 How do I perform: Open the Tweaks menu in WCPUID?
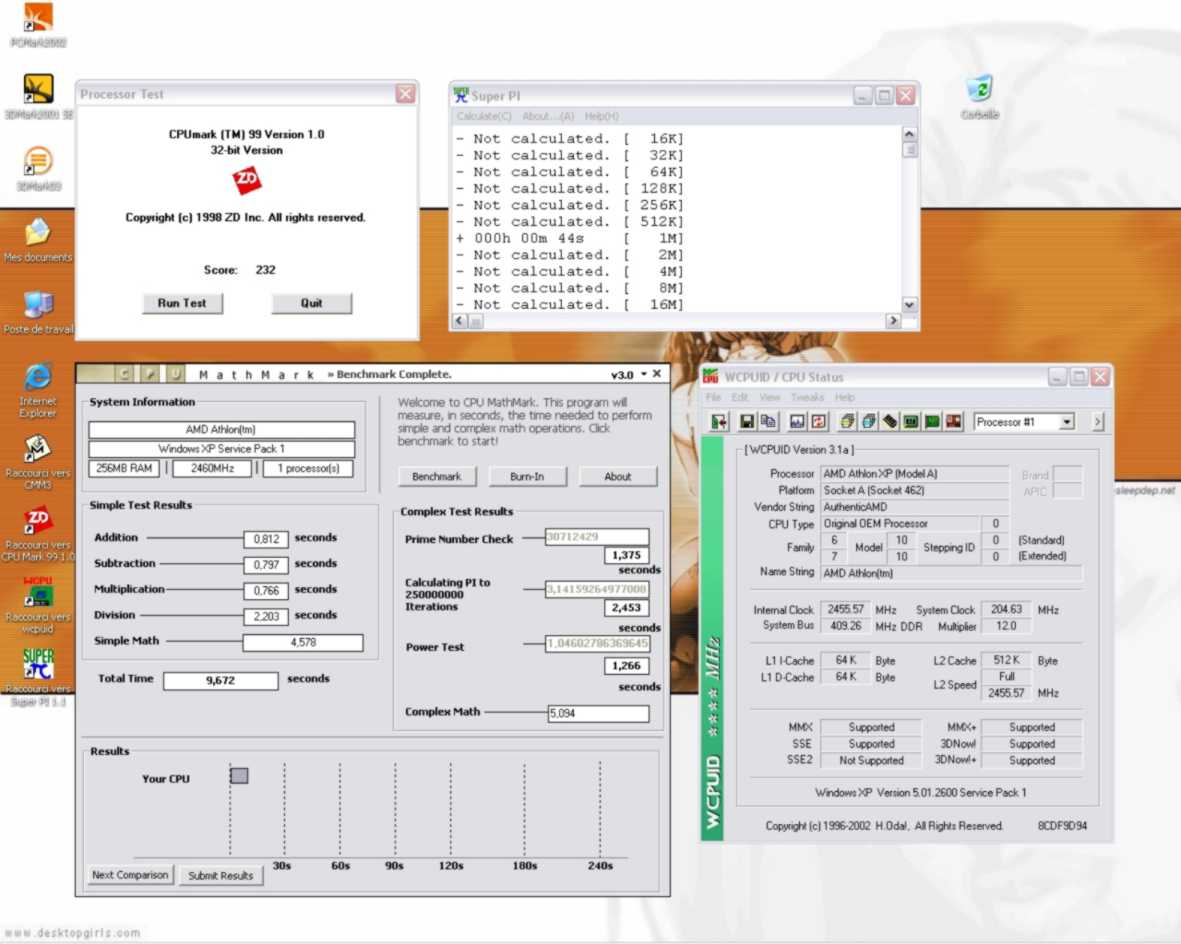point(807,397)
